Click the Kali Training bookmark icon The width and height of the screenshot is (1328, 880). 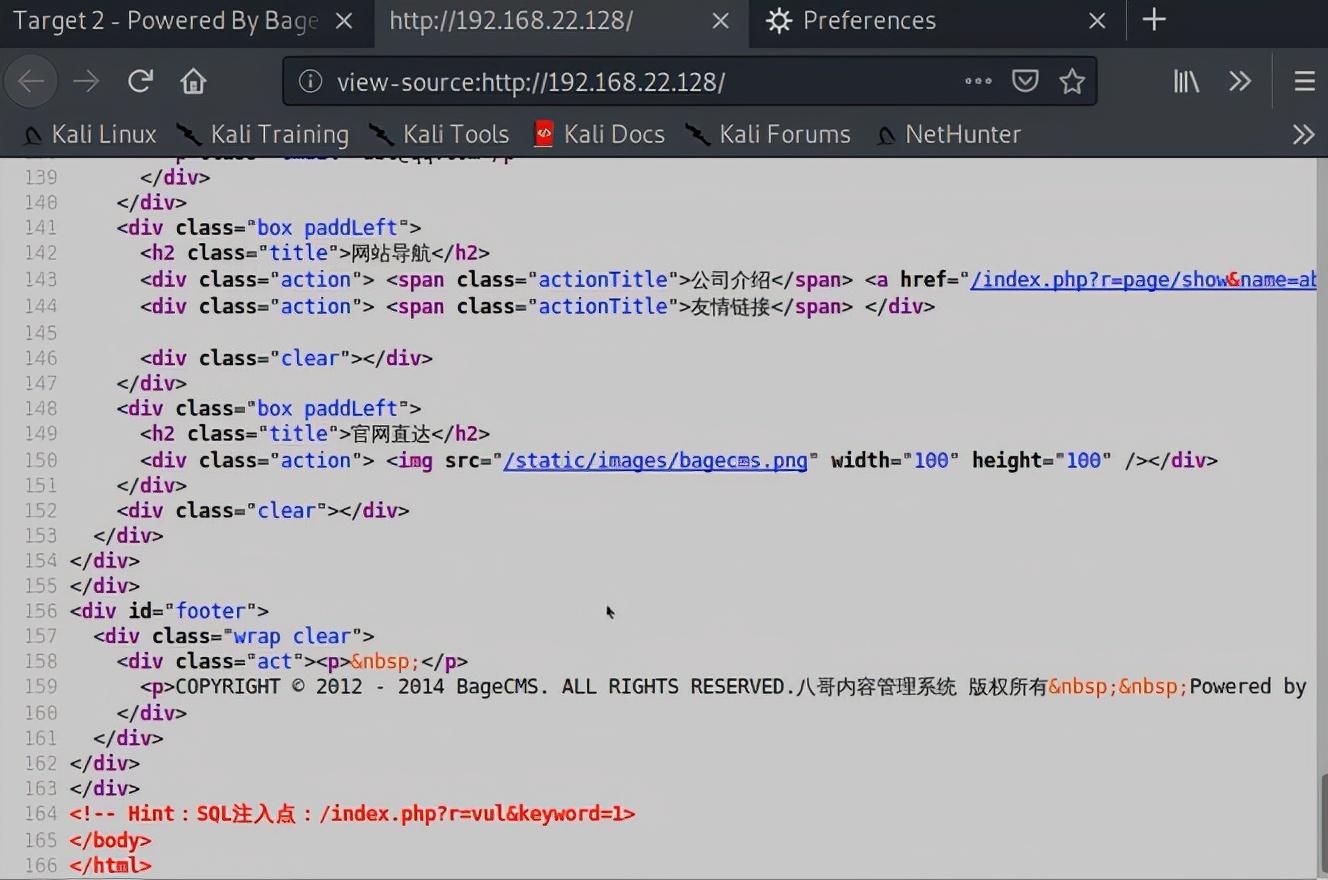click(188, 134)
